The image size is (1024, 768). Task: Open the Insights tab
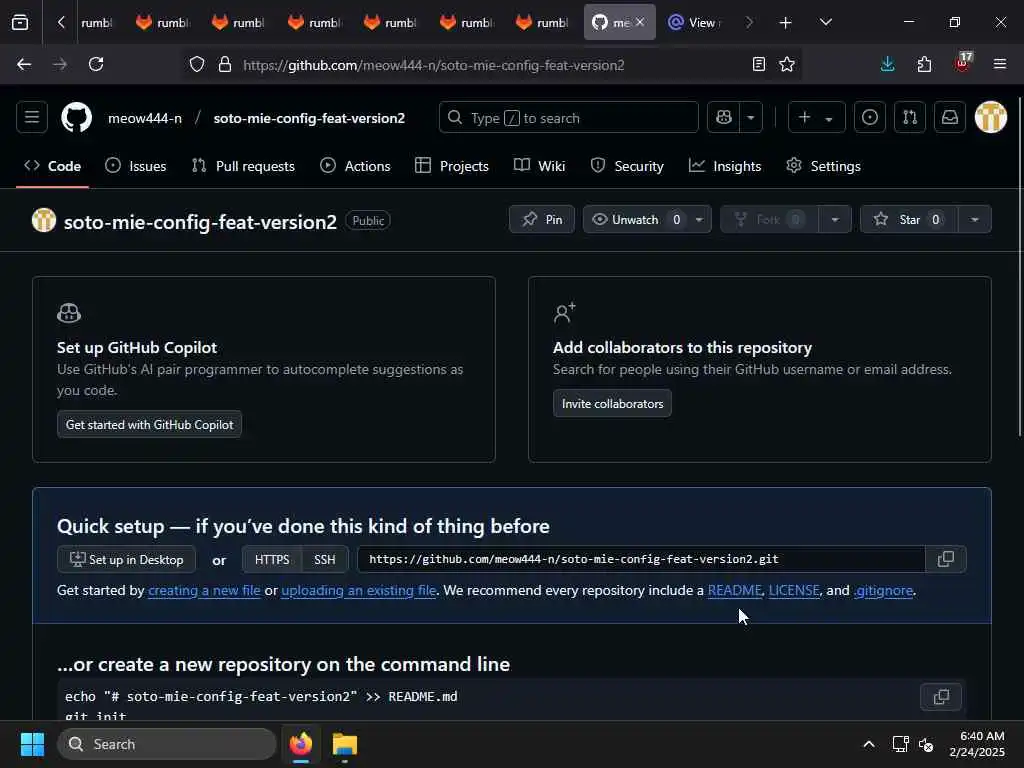(725, 166)
